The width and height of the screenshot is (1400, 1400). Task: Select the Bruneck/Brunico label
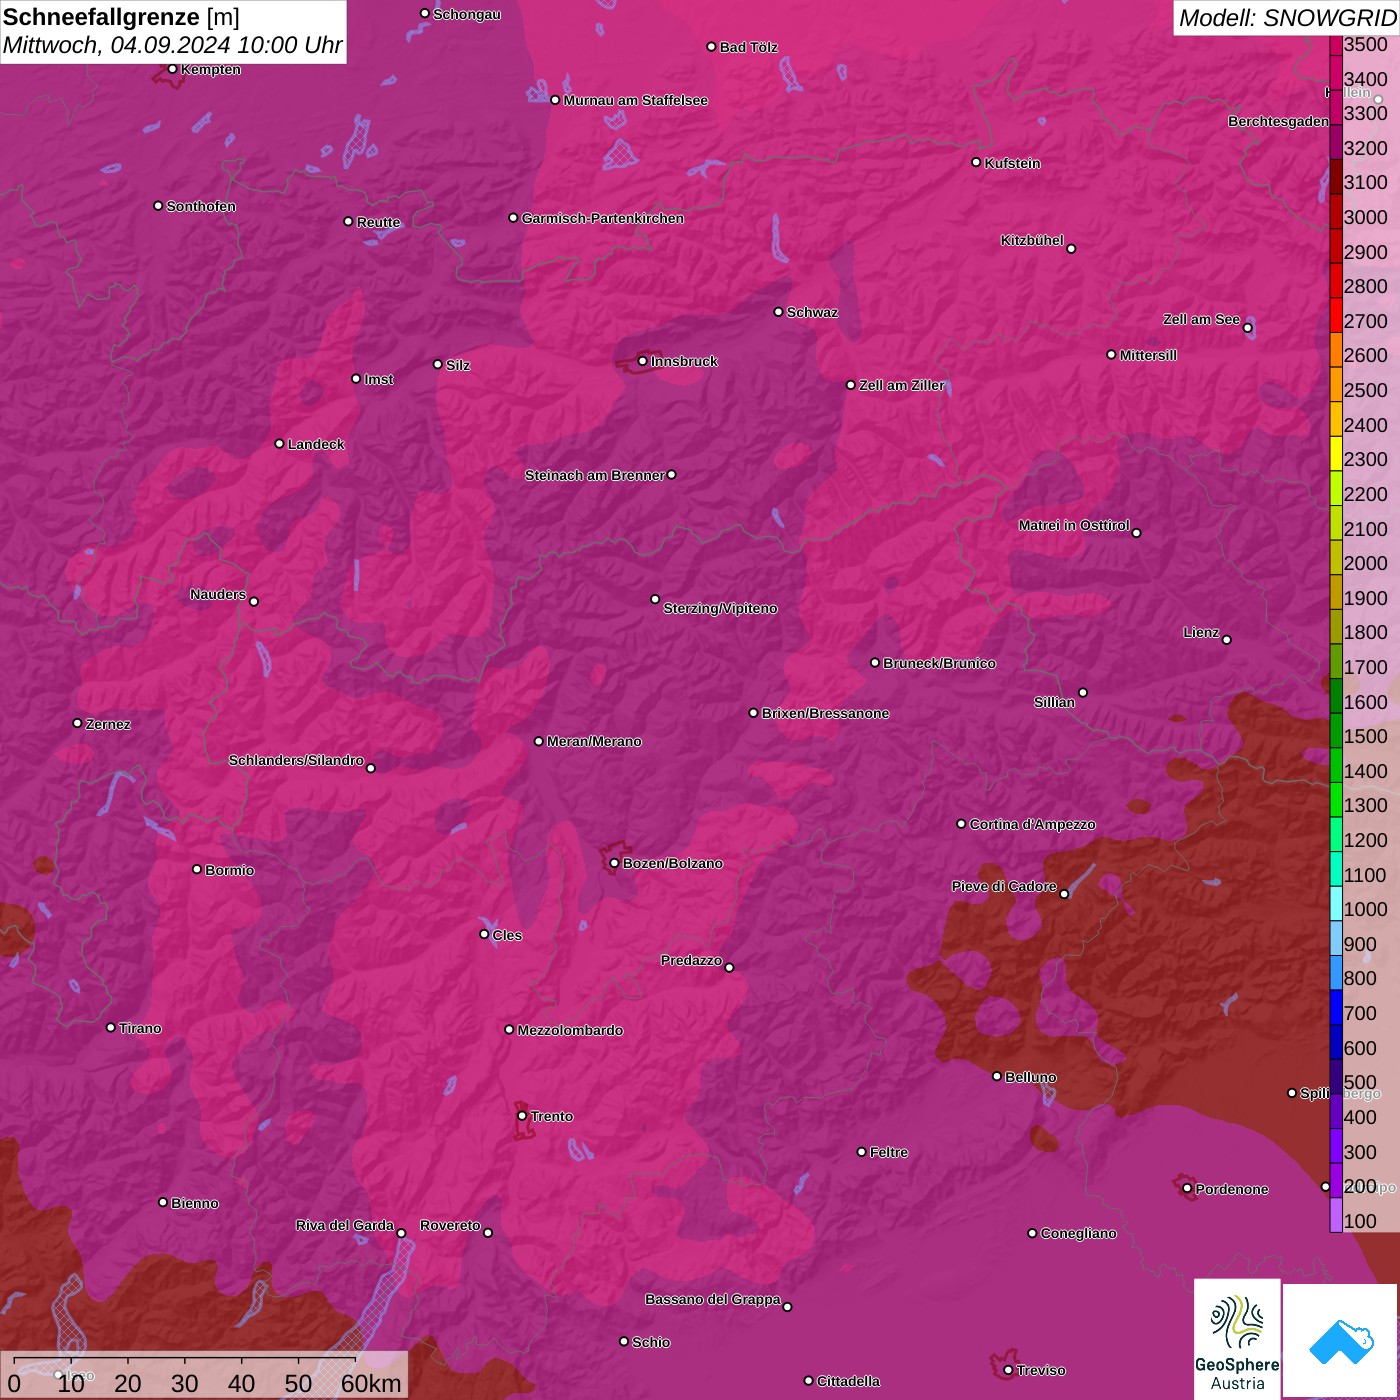click(x=939, y=663)
